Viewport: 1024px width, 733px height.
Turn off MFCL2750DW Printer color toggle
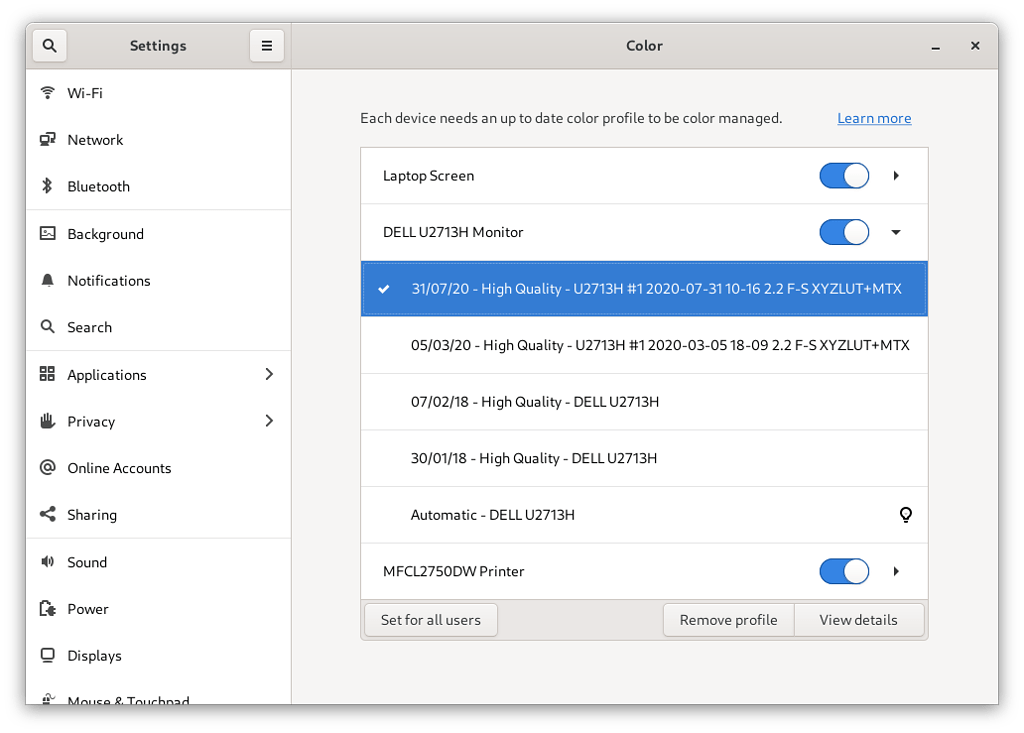[844, 571]
